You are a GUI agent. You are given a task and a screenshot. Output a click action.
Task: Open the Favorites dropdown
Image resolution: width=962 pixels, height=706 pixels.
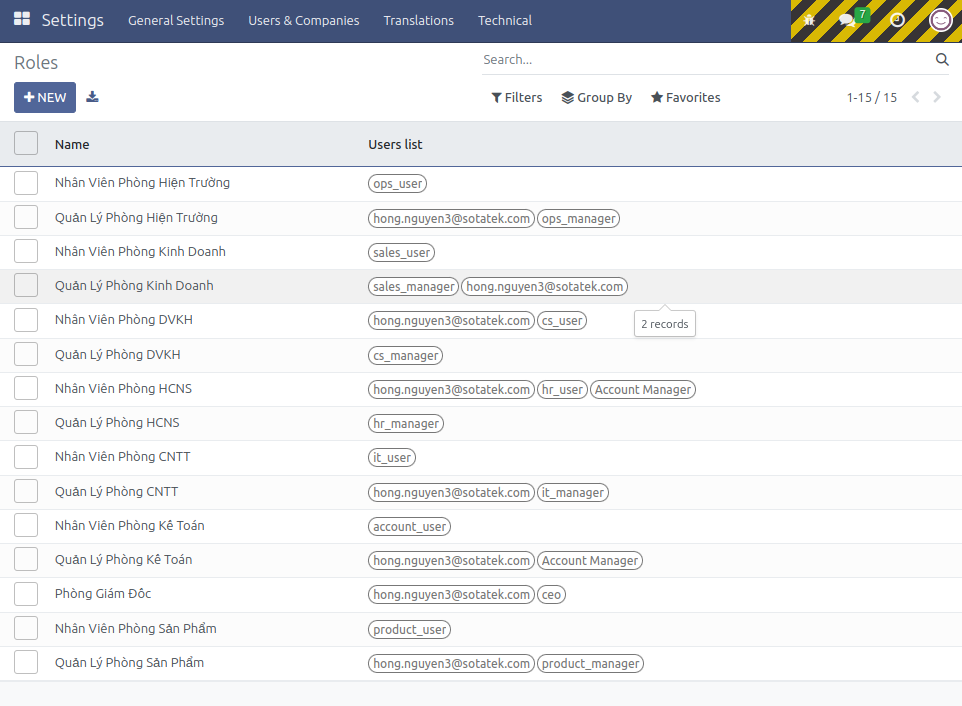point(685,97)
